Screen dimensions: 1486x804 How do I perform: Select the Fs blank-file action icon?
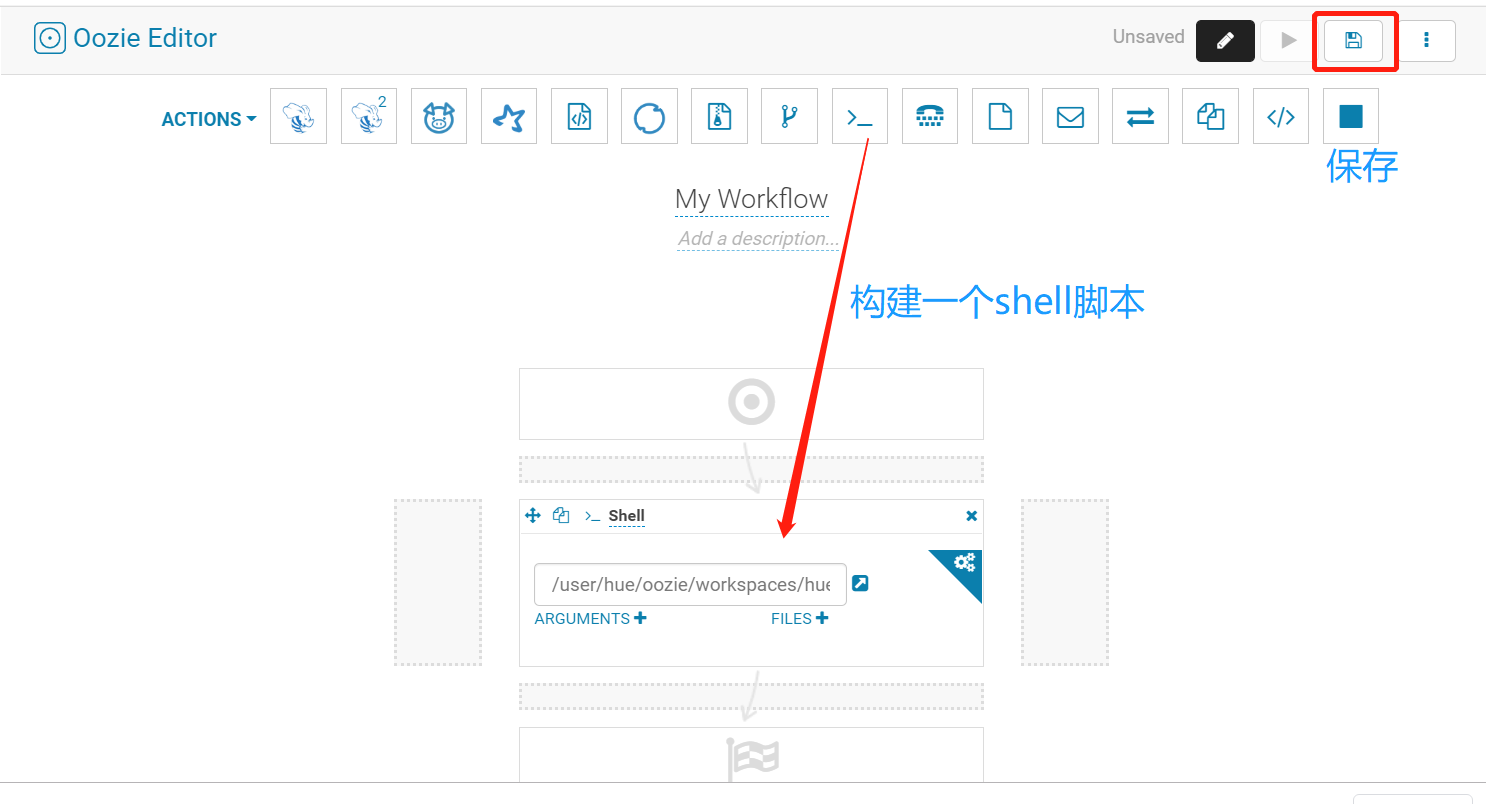point(1000,116)
